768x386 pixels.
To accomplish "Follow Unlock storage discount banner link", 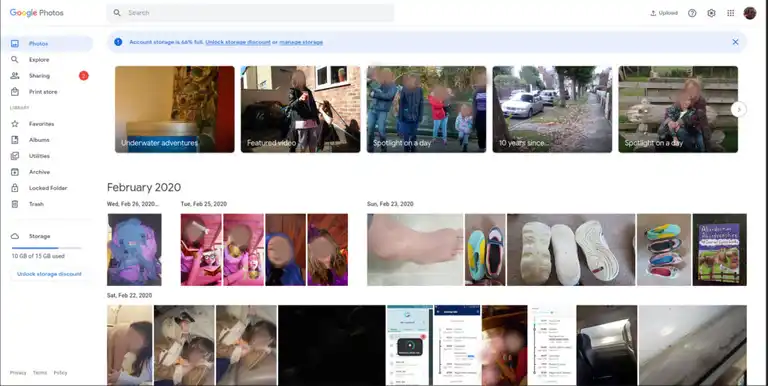I will coord(238,42).
